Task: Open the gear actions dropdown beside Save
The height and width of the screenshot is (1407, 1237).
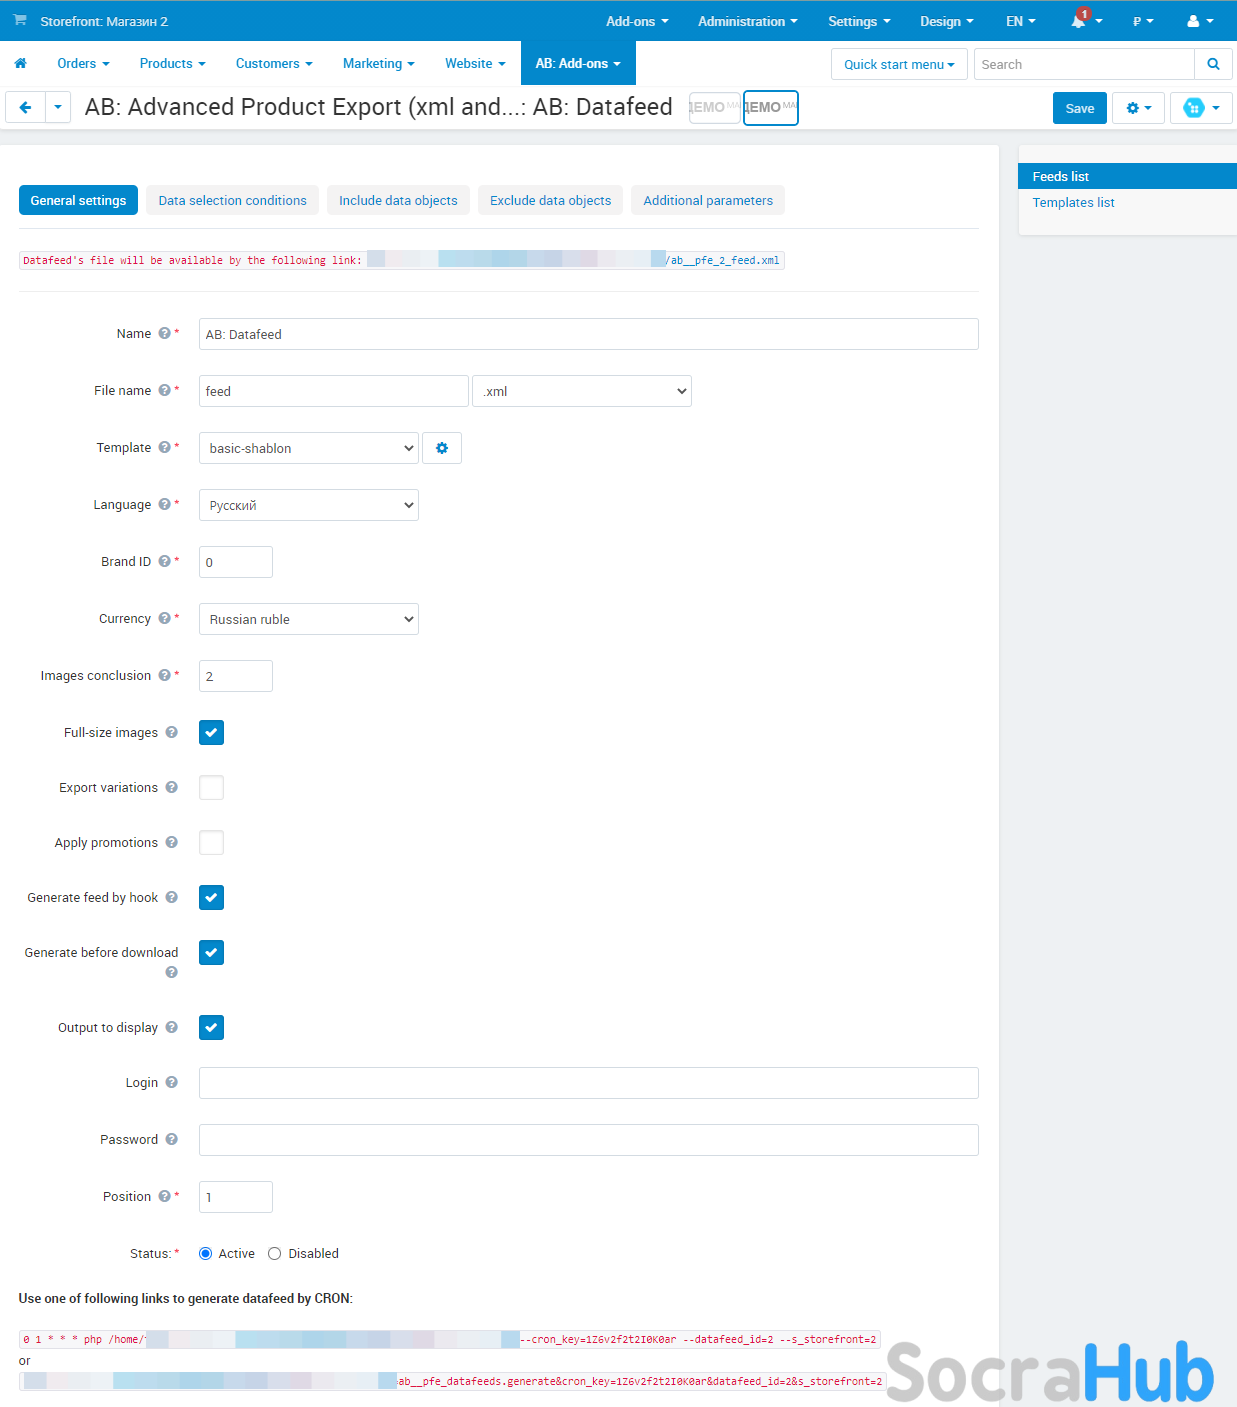Action: click(x=1139, y=108)
